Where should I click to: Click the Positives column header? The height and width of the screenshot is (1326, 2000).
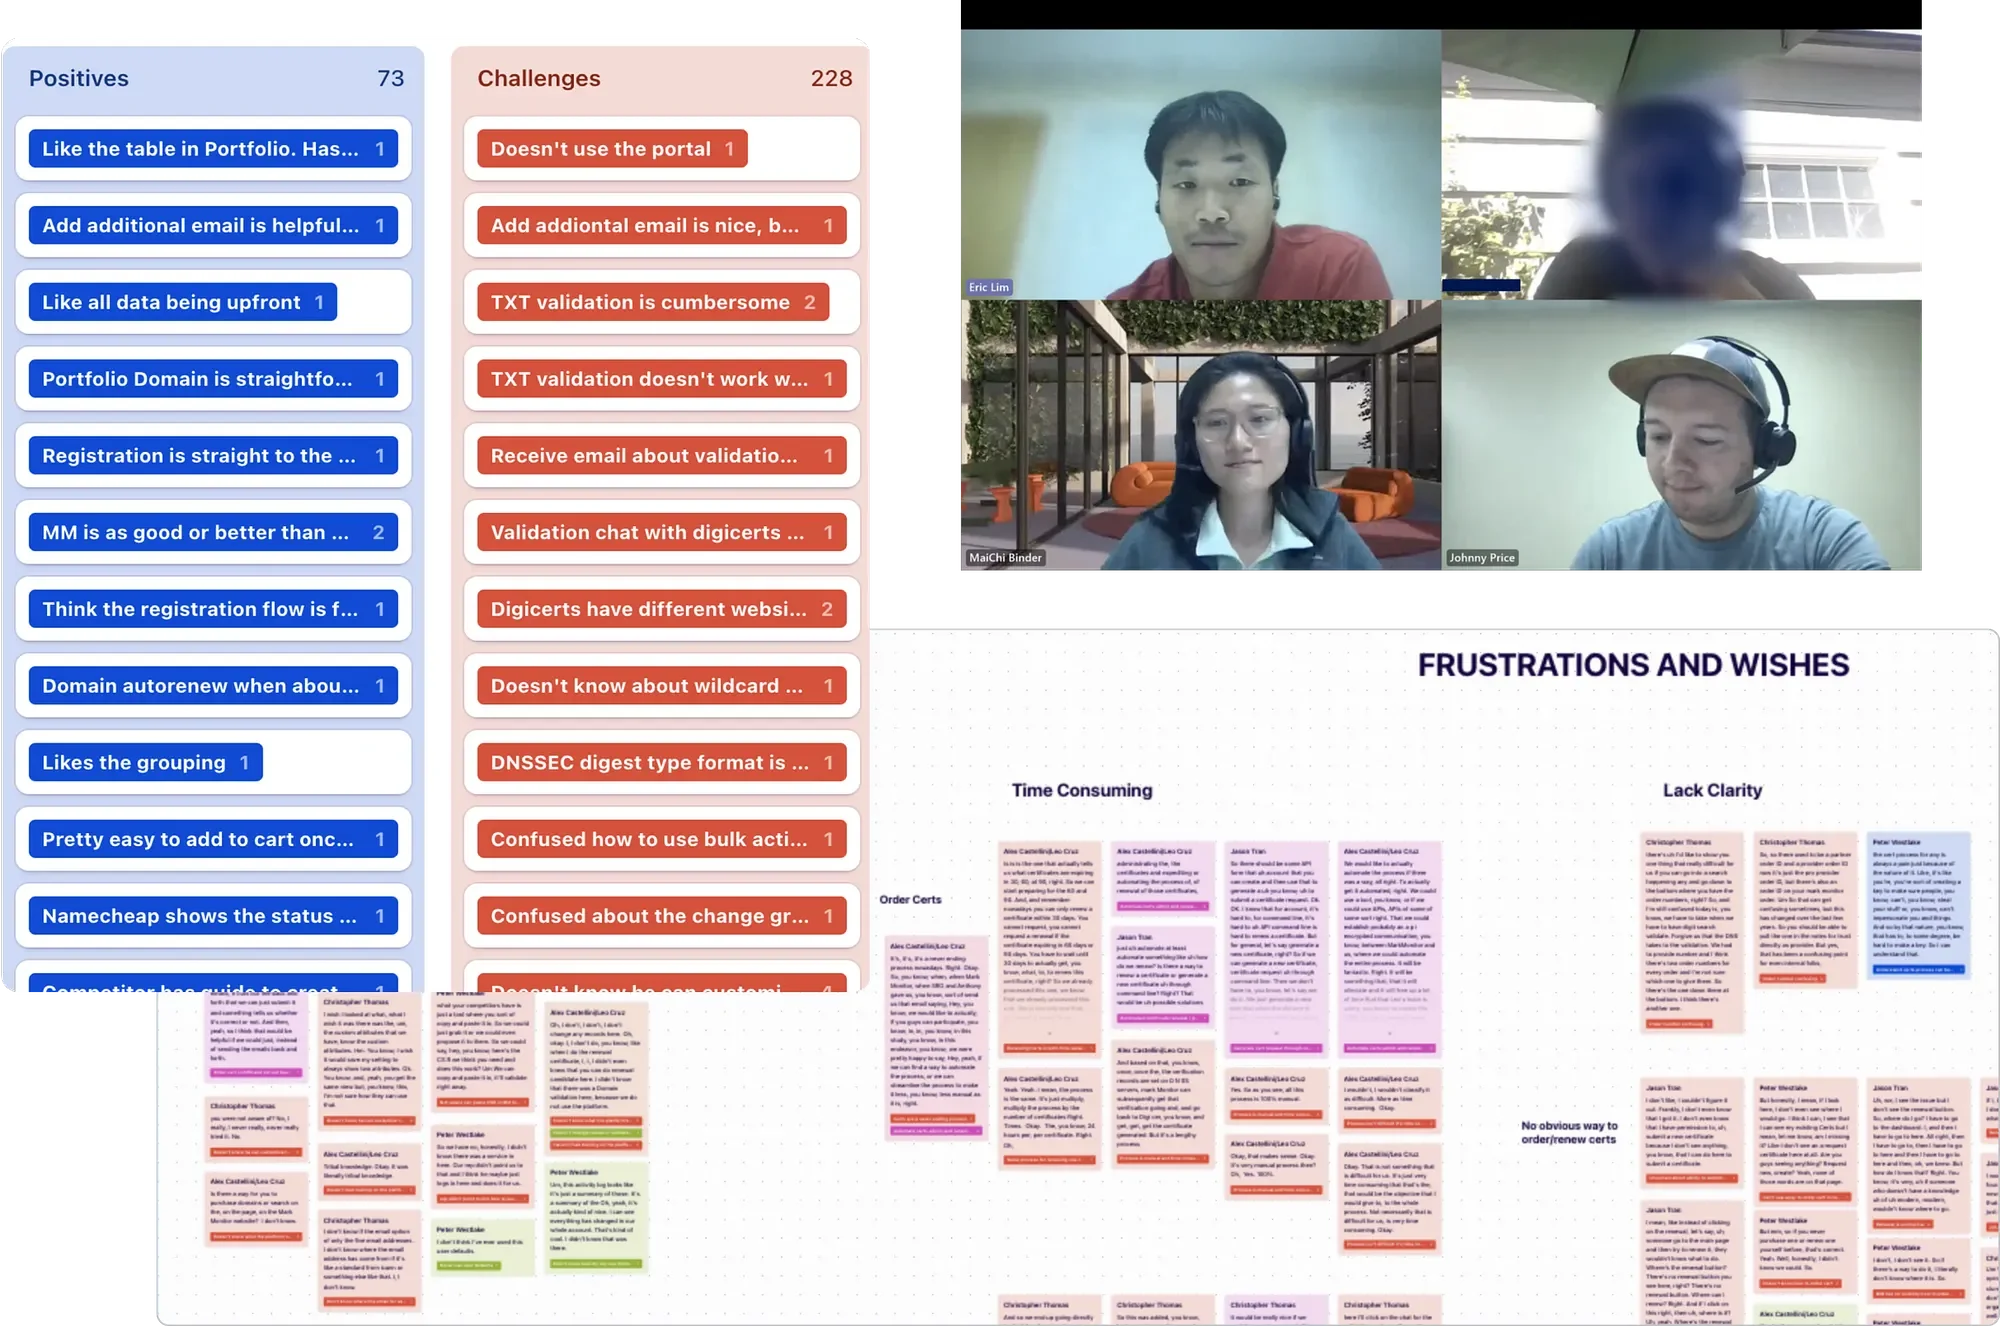click(x=79, y=79)
